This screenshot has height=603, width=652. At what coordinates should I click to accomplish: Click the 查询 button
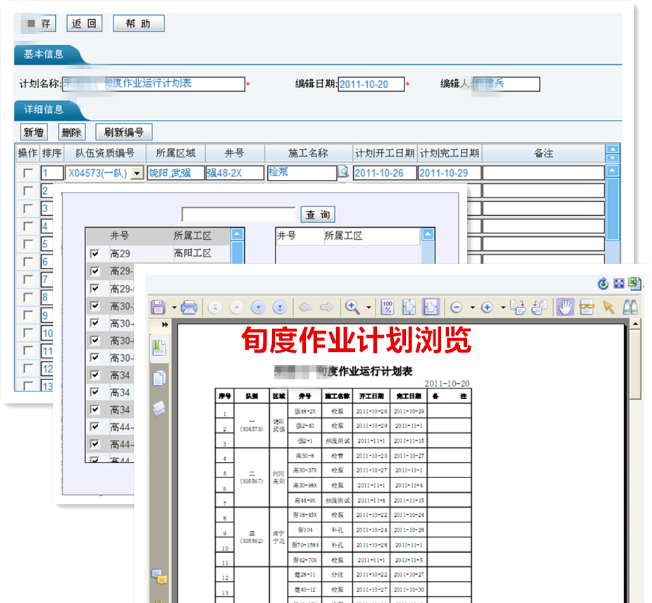(x=318, y=215)
